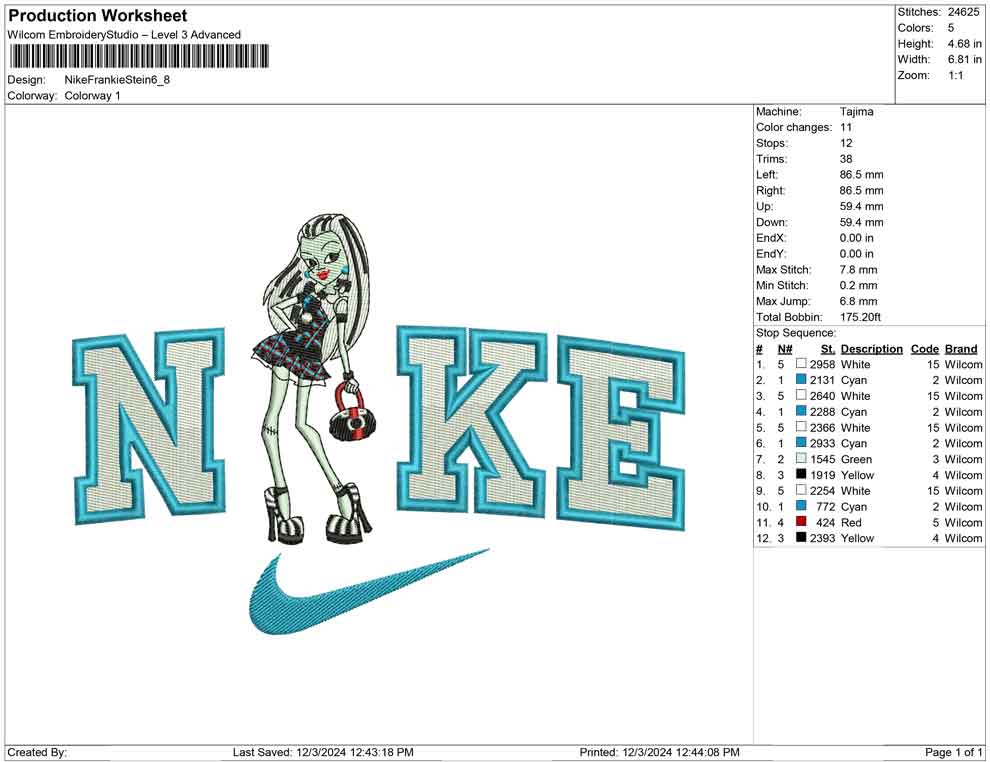Click the height value 4.68 in

click(x=964, y=44)
